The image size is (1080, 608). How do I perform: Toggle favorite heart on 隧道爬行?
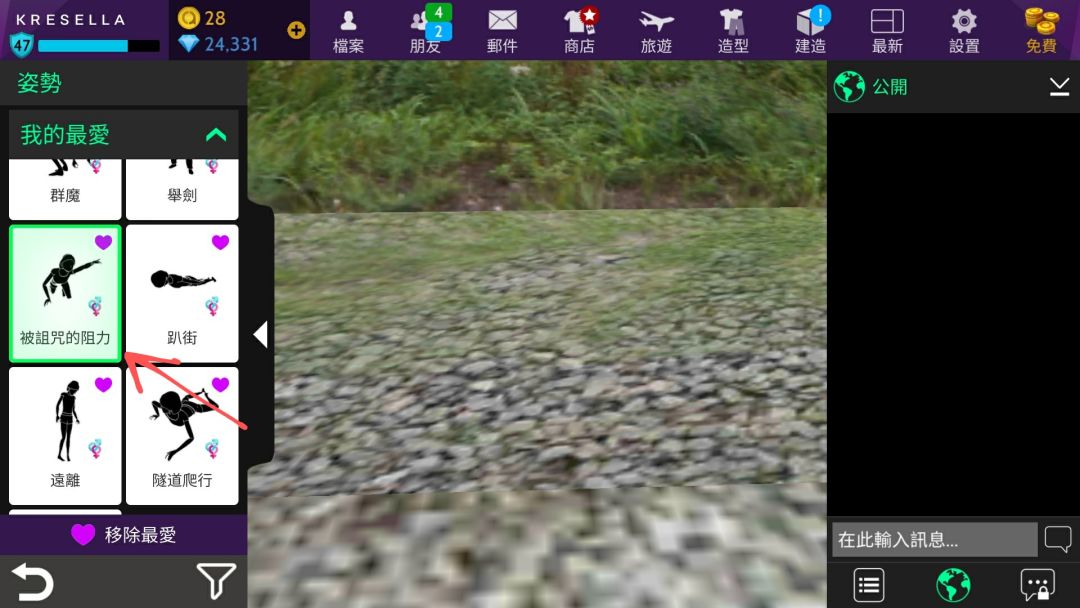pos(220,384)
